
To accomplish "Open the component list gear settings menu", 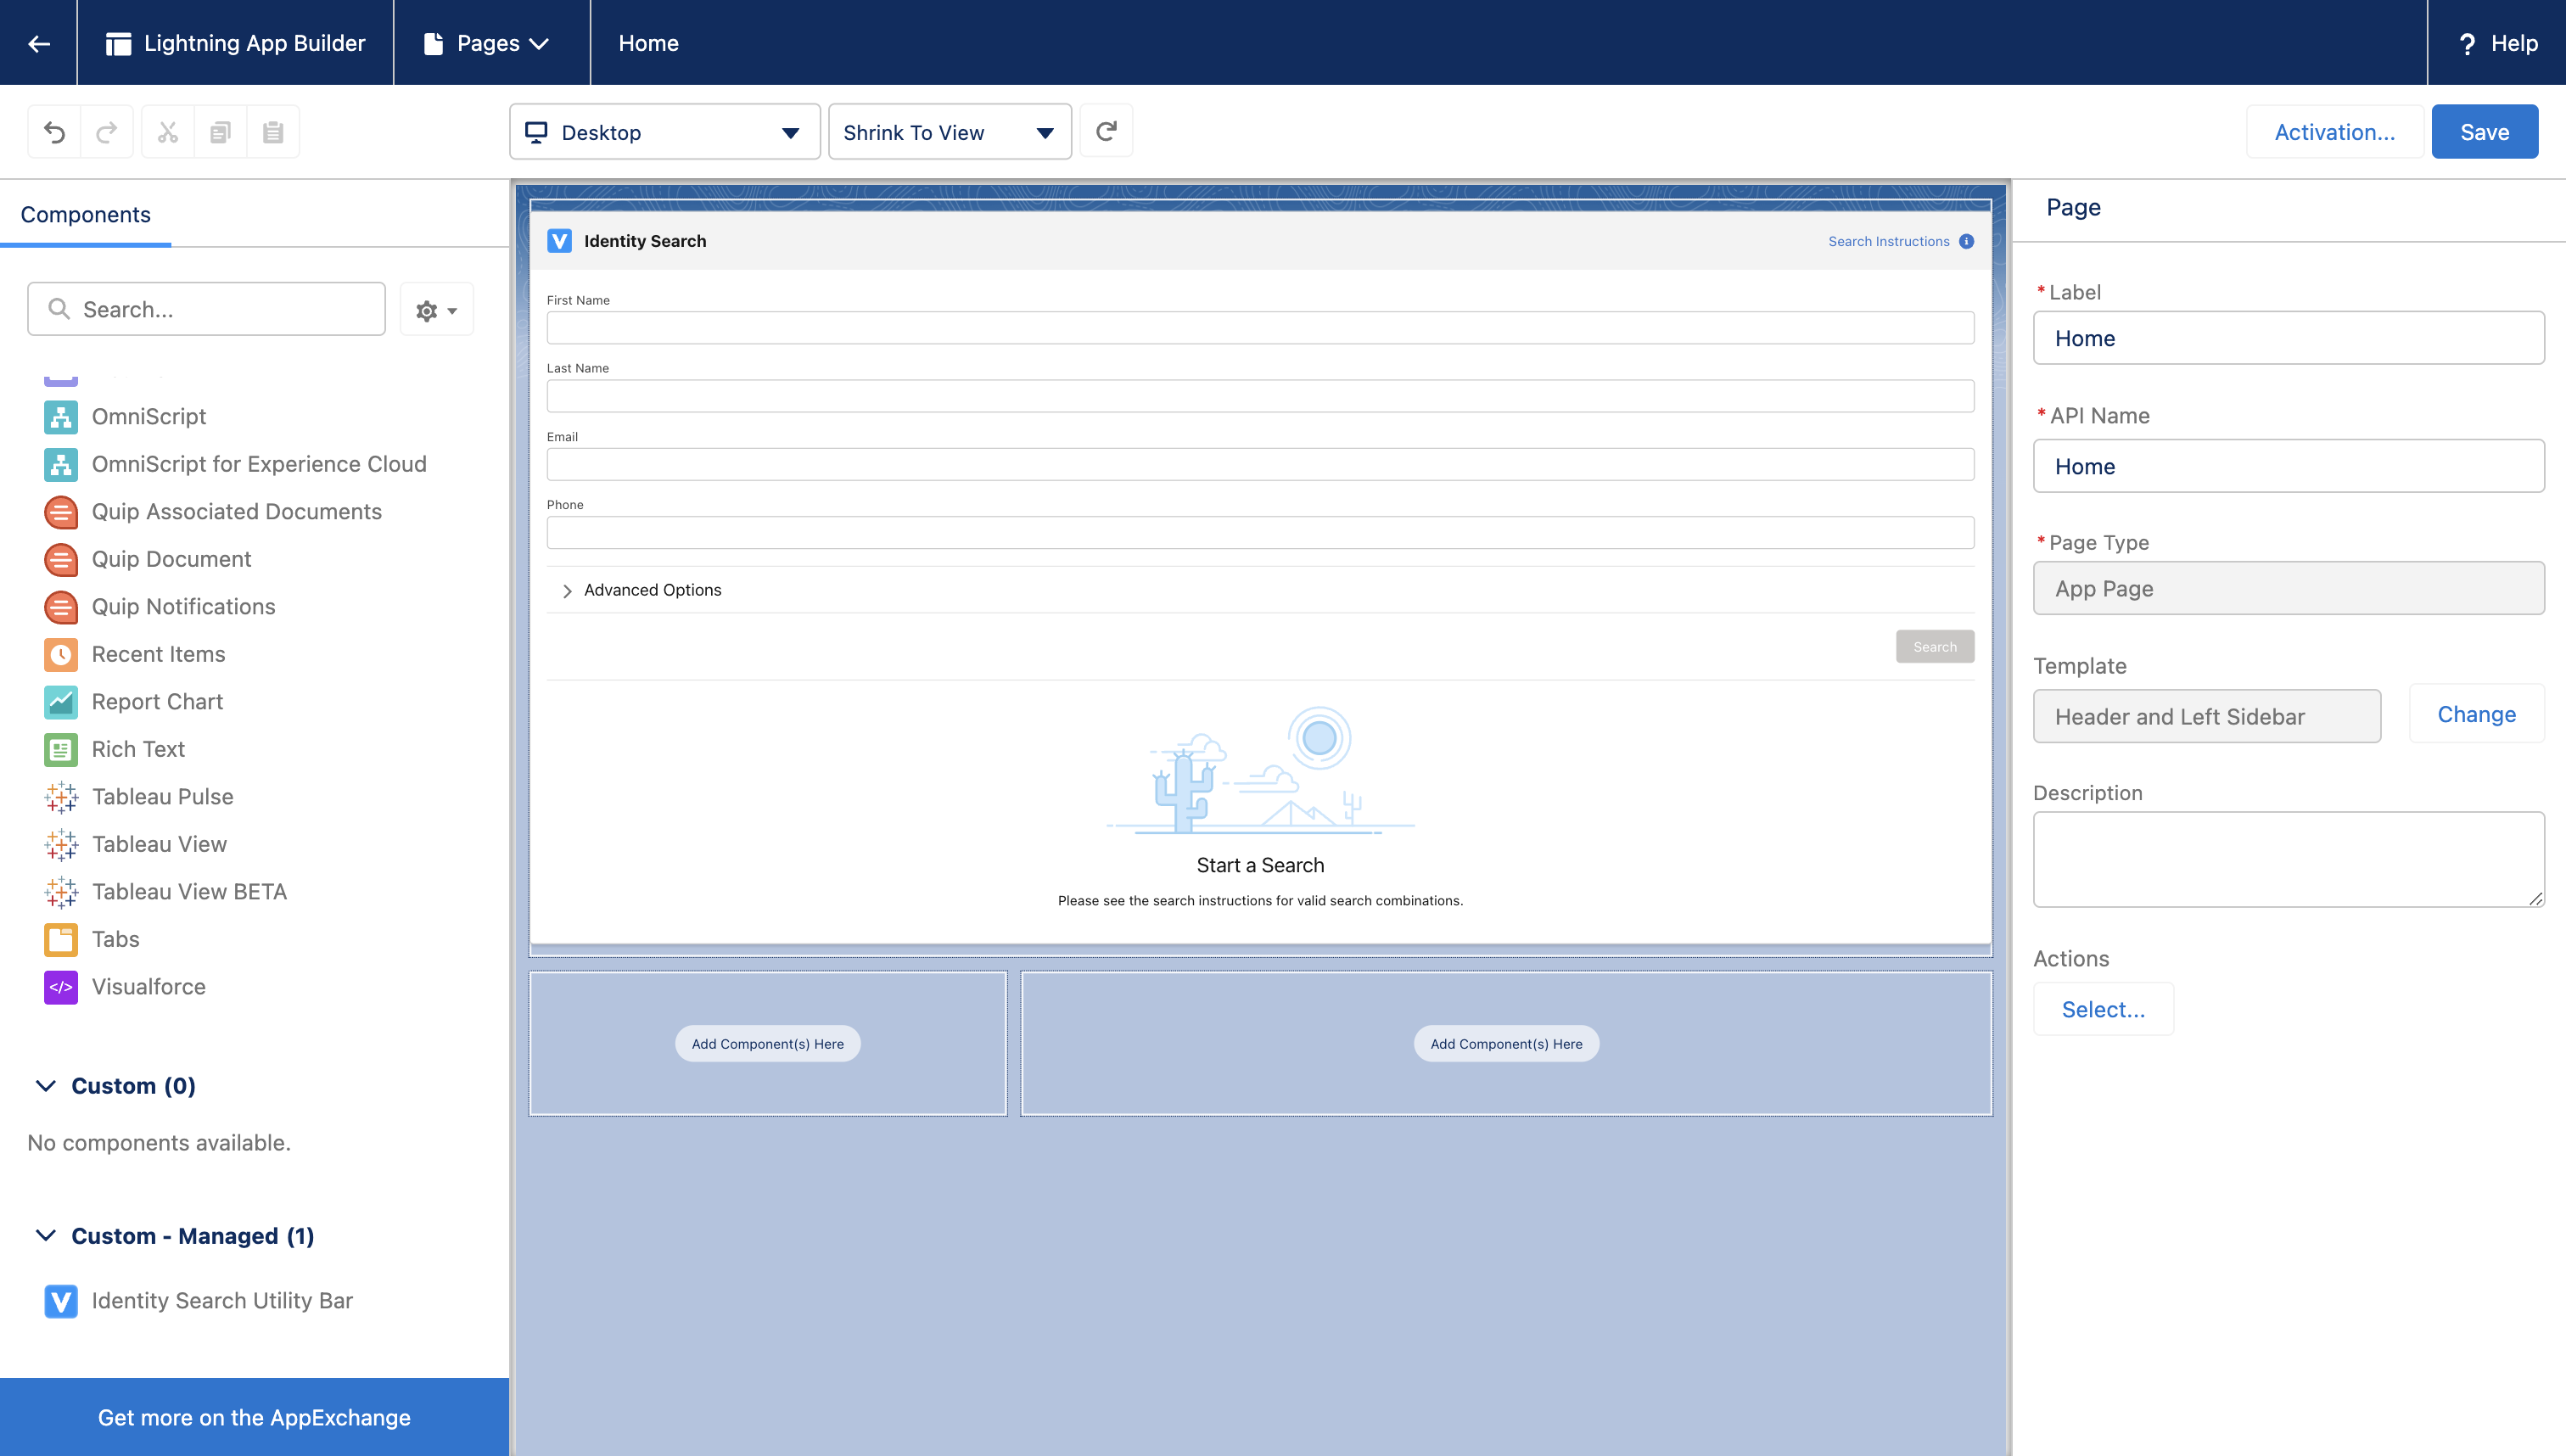I will (436, 310).
